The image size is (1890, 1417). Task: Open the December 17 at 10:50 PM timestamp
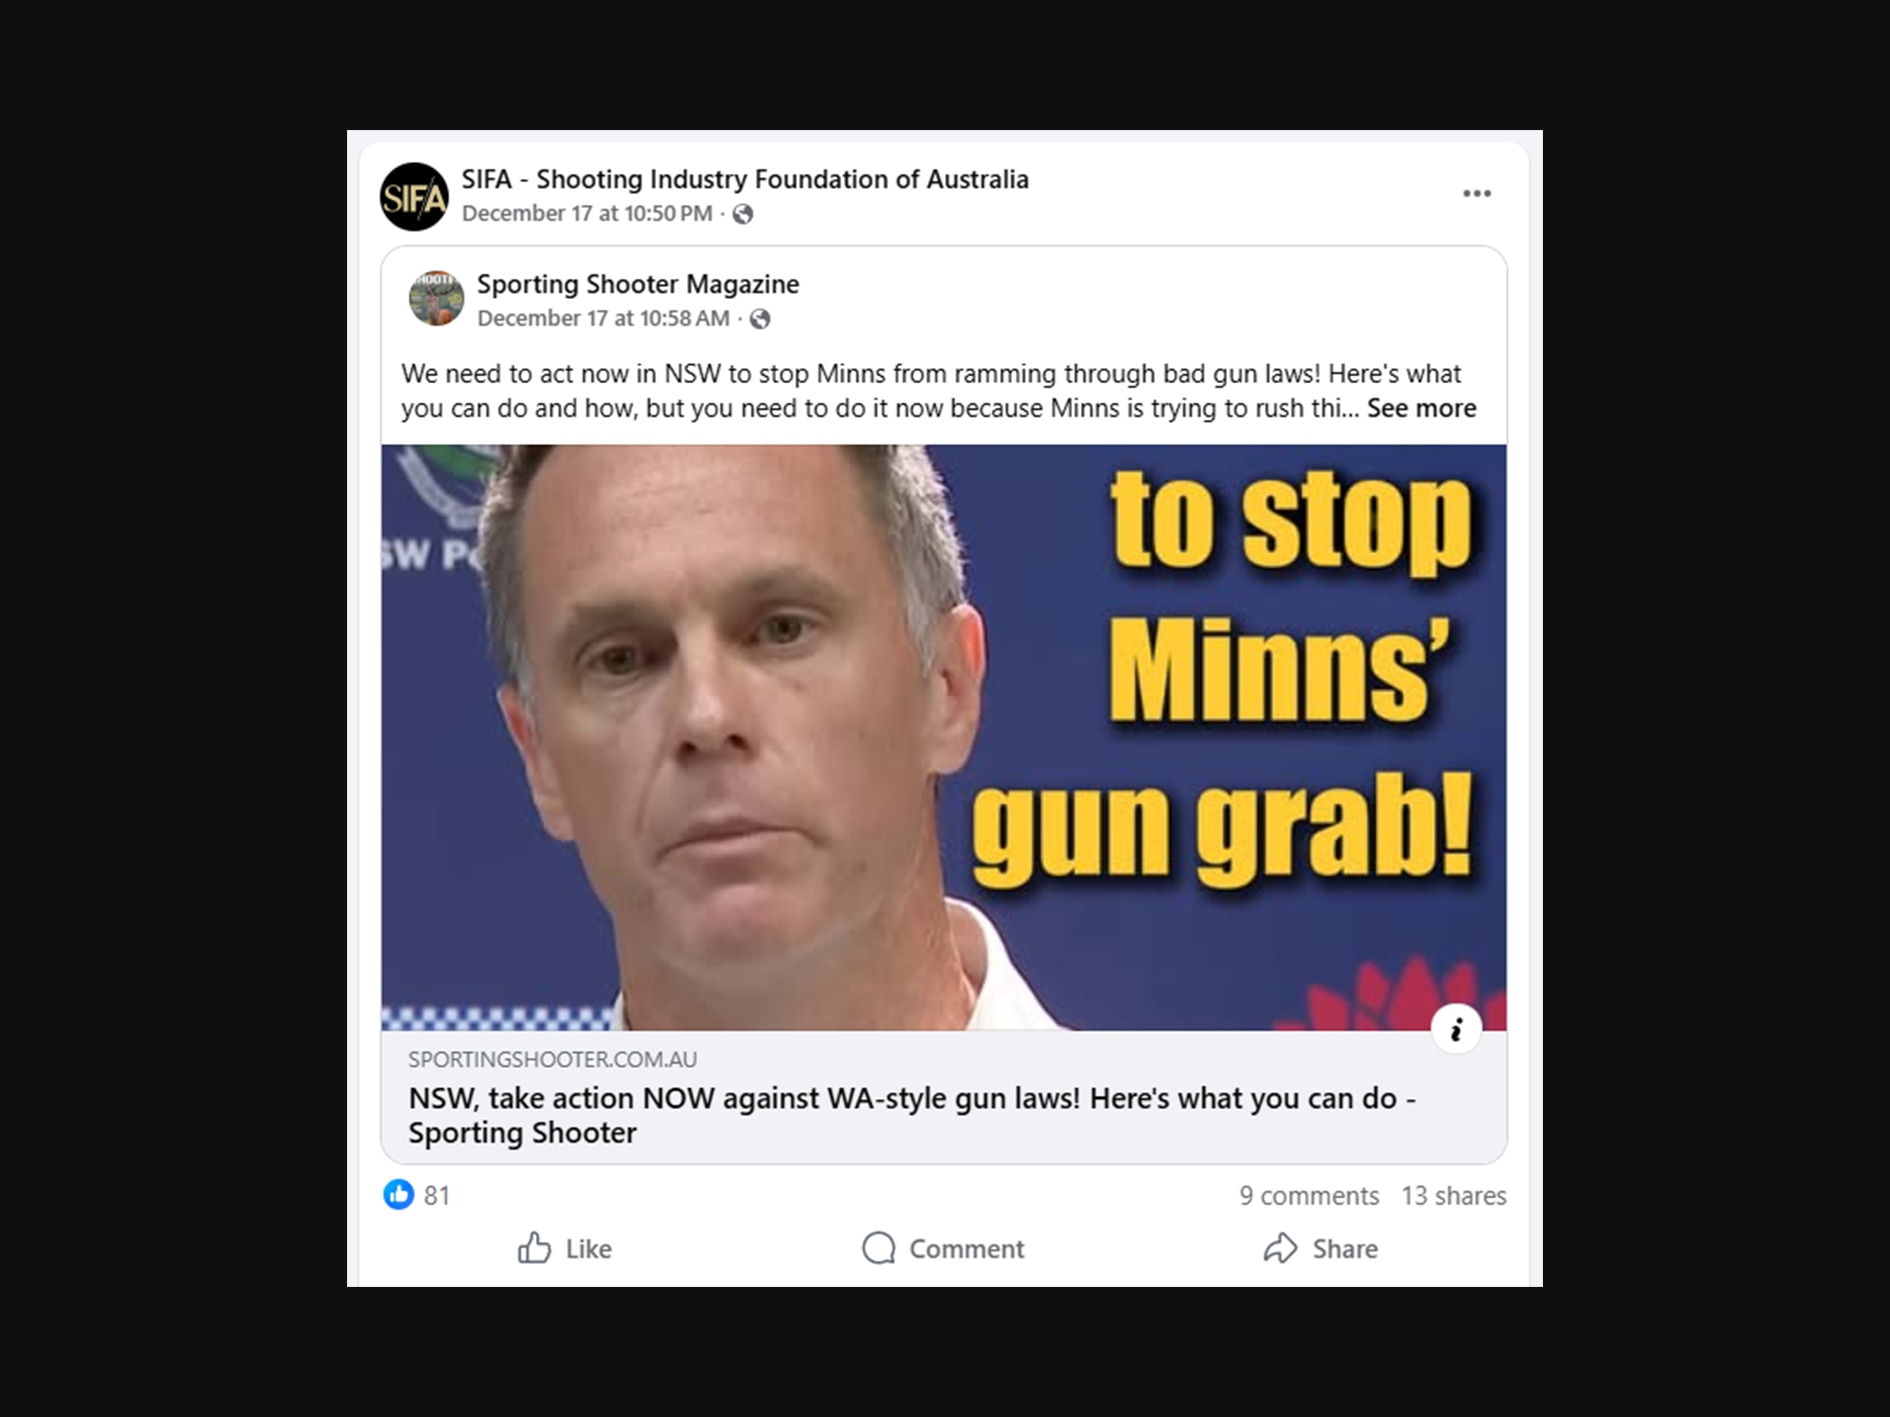pos(587,213)
